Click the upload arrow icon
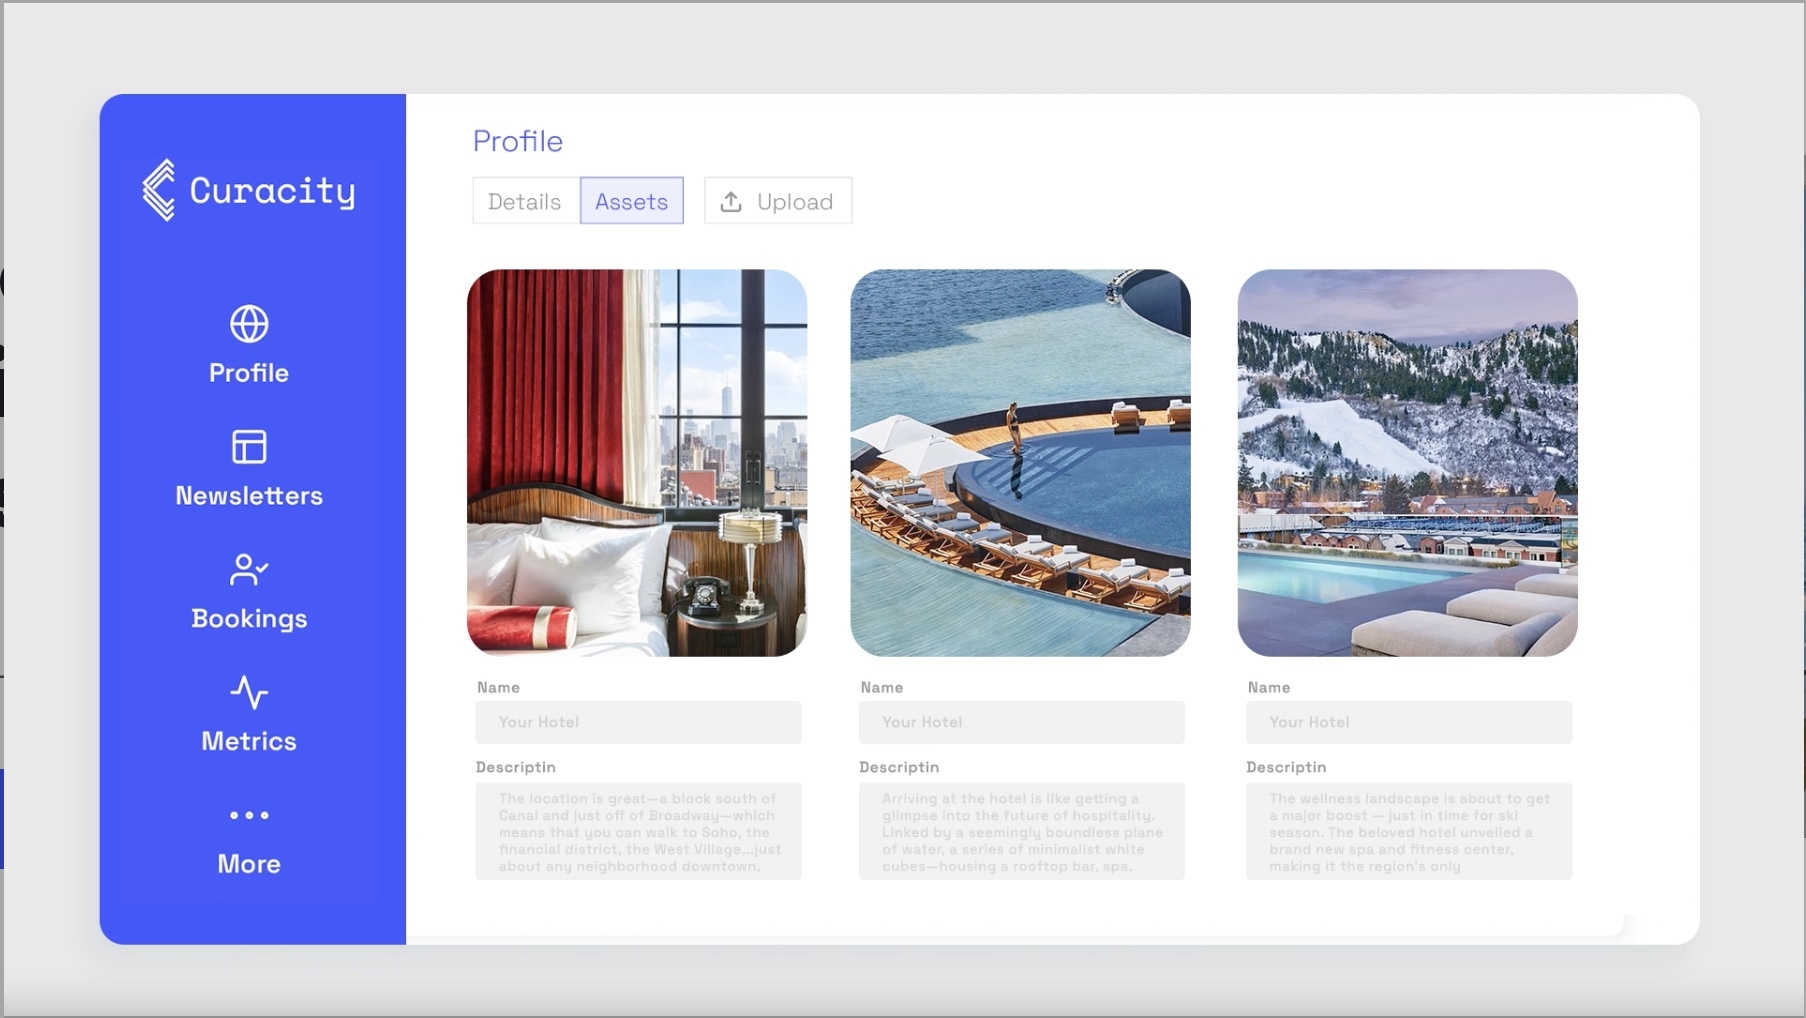Viewport: 1806px width, 1018px height. tap(731, 202)
